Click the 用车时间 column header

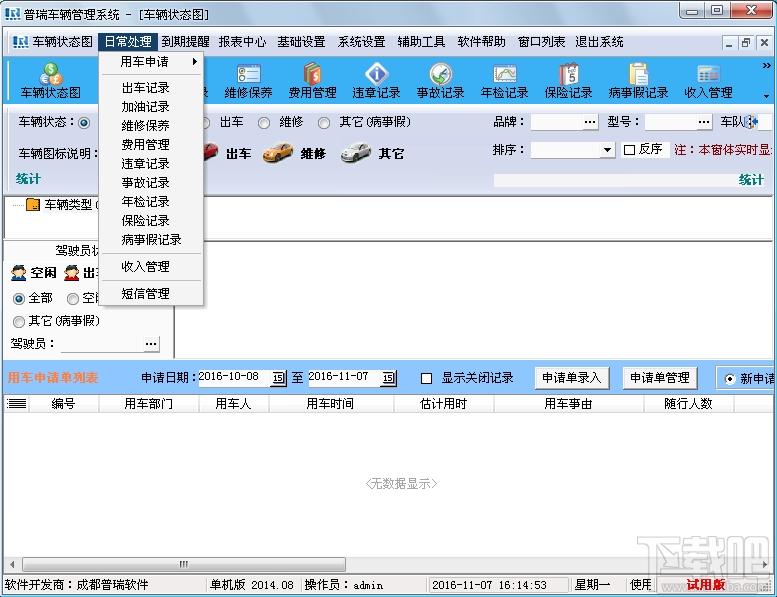tap(330, 404)
